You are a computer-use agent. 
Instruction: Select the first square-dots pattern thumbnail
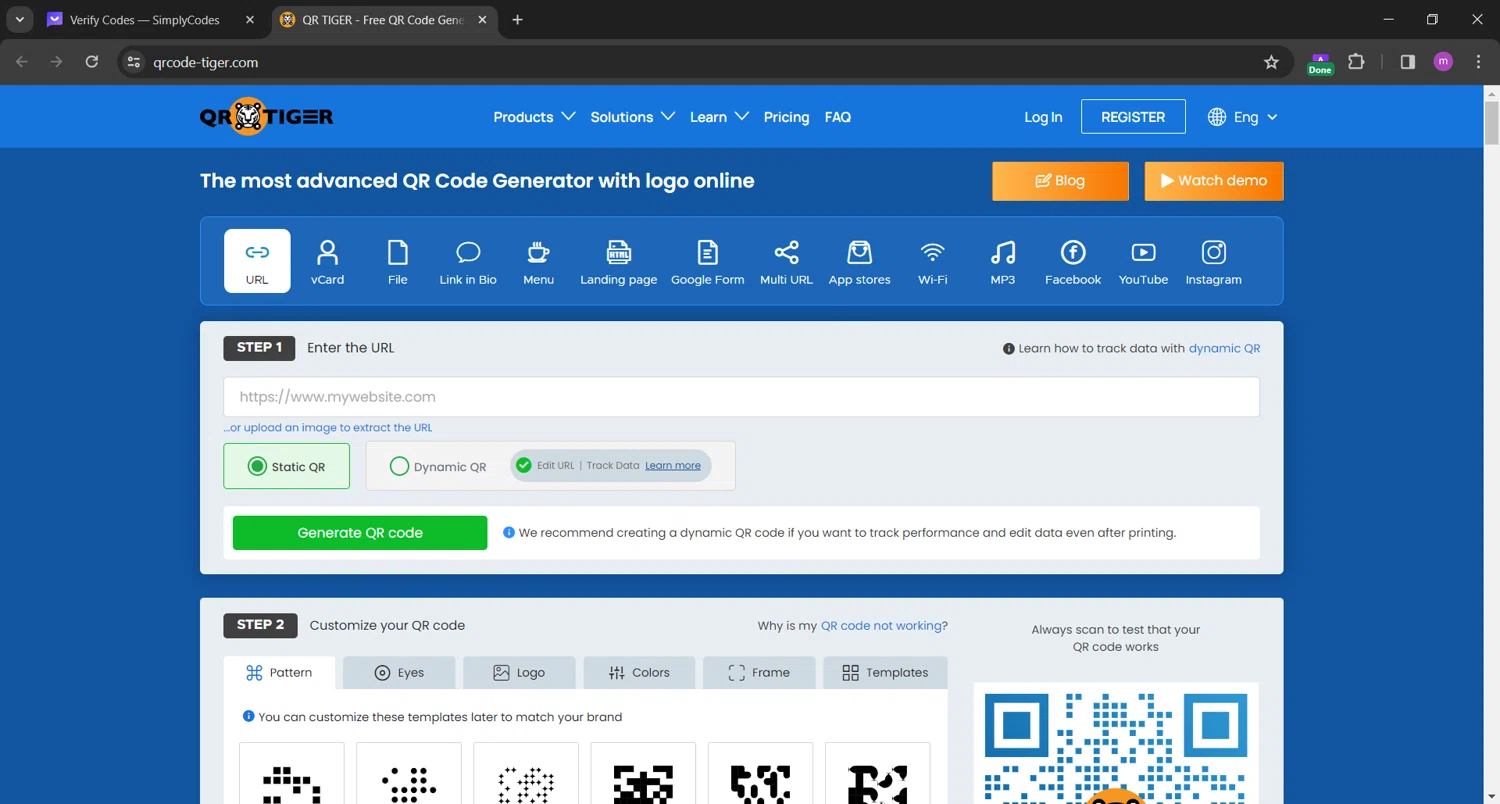click(292, 774)
